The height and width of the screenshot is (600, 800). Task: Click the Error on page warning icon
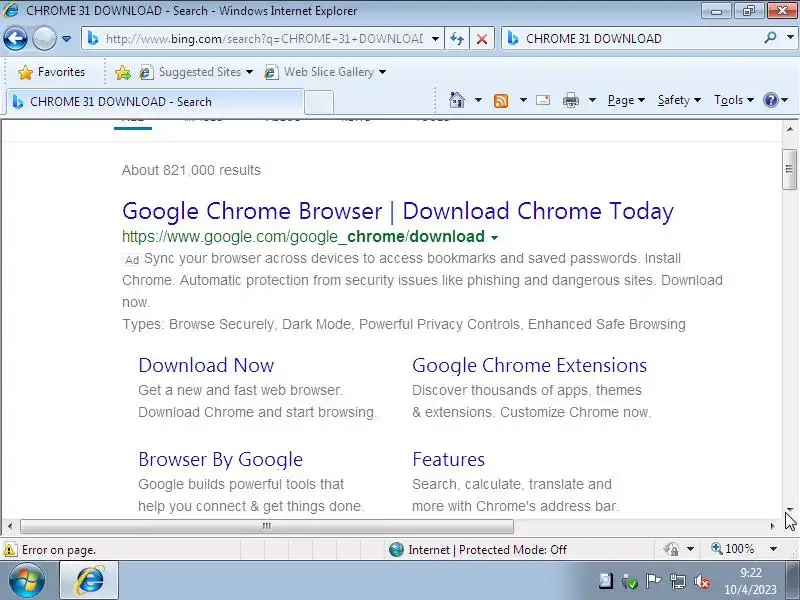coord(10,550)
